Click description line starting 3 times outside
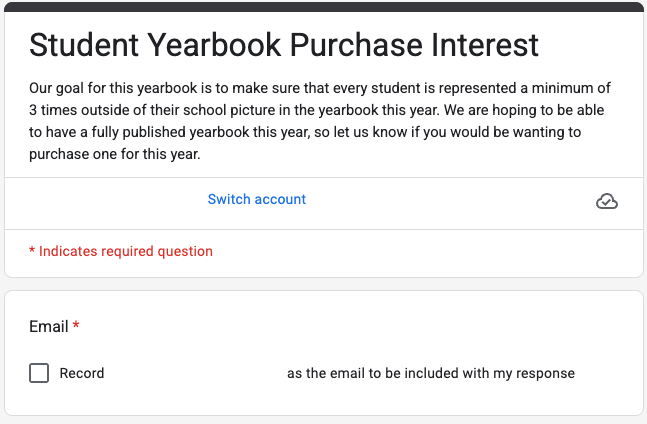 [316, 110]
